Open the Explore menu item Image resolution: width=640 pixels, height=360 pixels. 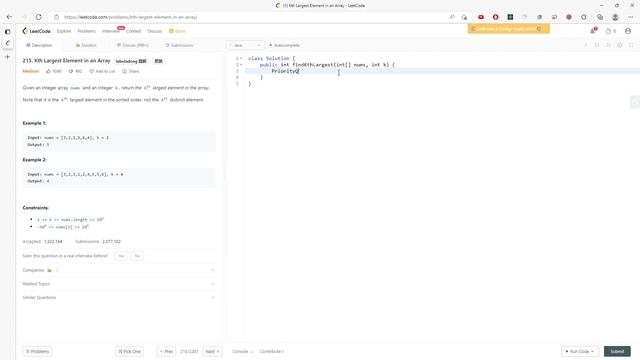(x=64, y=31)
